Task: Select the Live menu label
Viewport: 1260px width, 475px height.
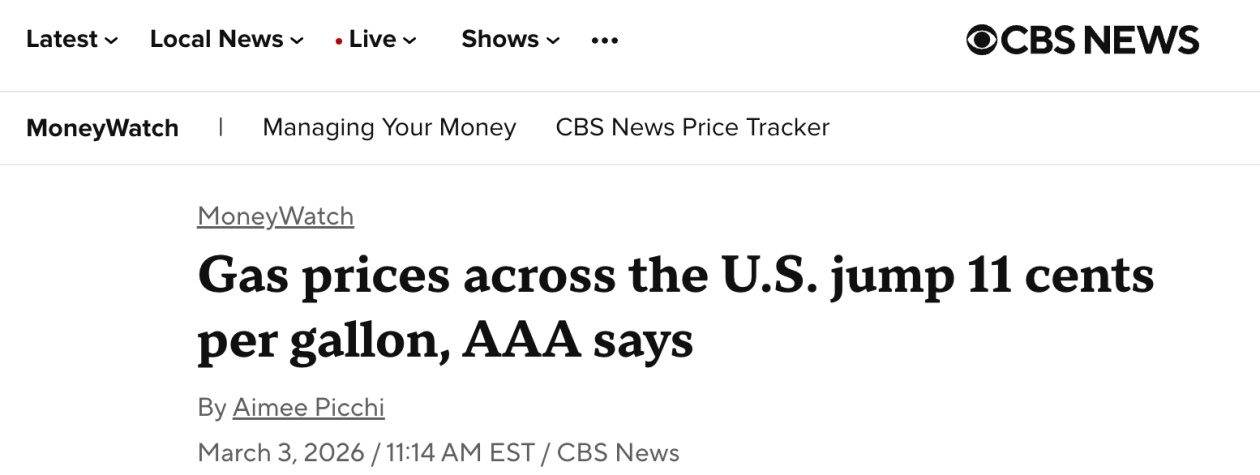Action: click(x=373, y=40)
